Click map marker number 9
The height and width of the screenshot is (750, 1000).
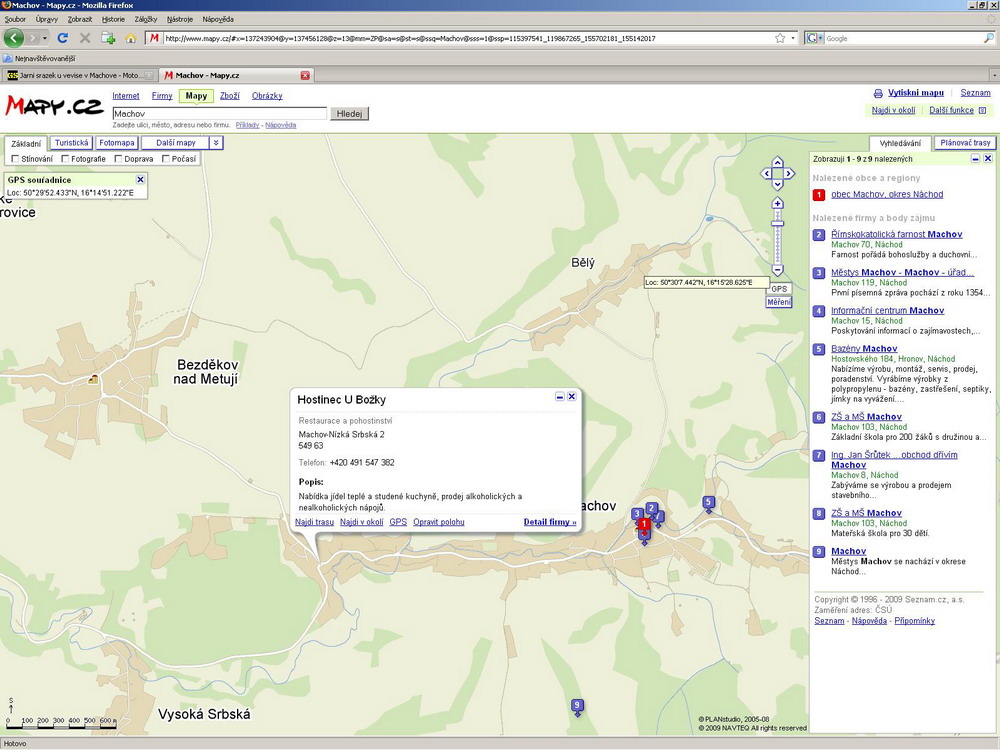(x=577, y=706)
